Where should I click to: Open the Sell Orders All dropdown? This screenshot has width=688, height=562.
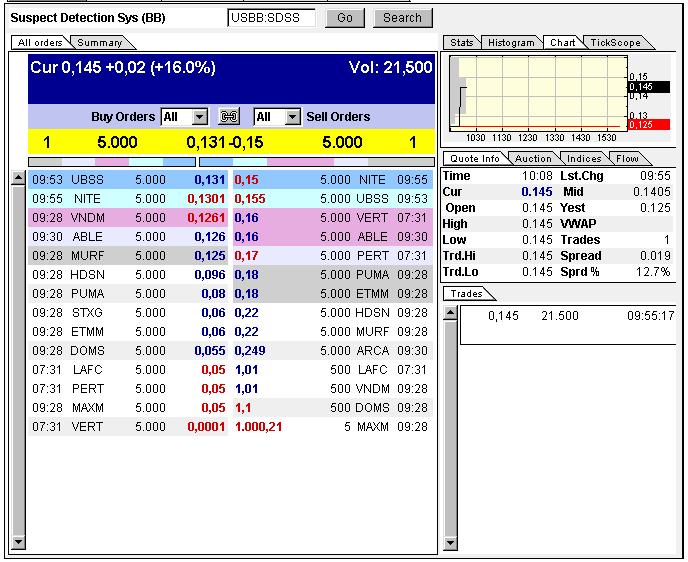click(x=277, y=117)
